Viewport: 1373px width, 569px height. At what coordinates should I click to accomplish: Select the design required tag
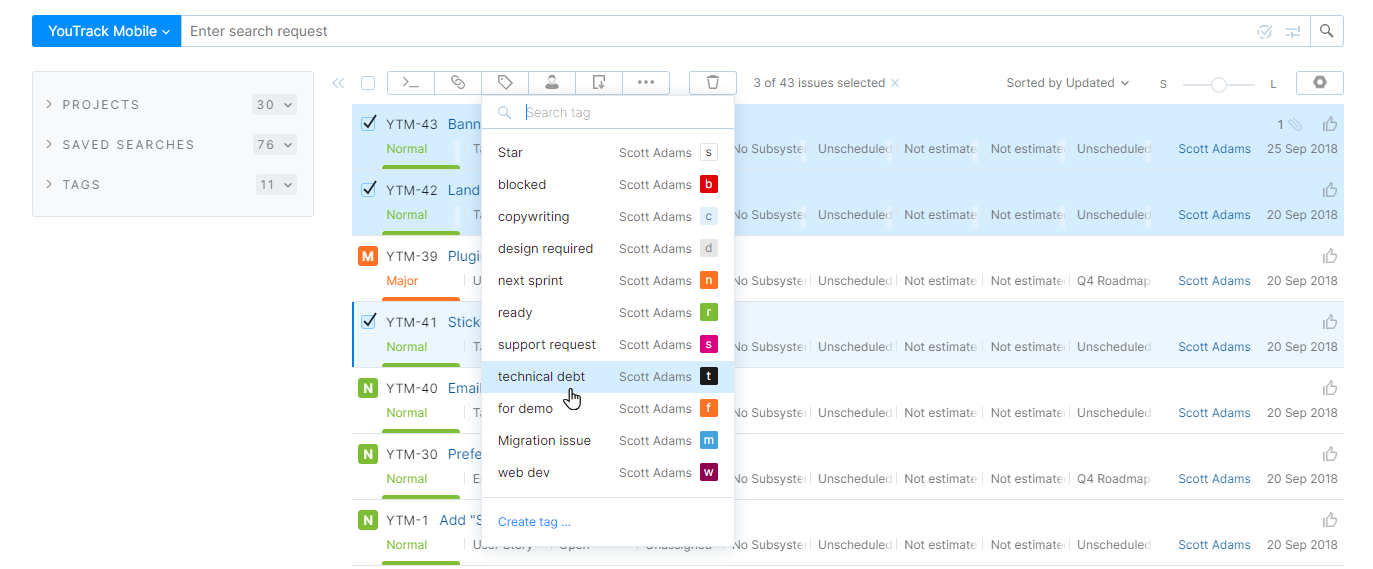click(x=608, y=249)
